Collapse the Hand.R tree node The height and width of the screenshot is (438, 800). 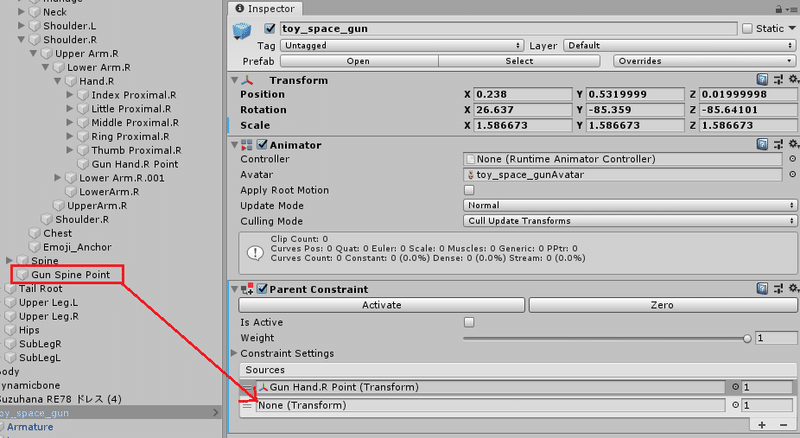[x=57, y=81]
